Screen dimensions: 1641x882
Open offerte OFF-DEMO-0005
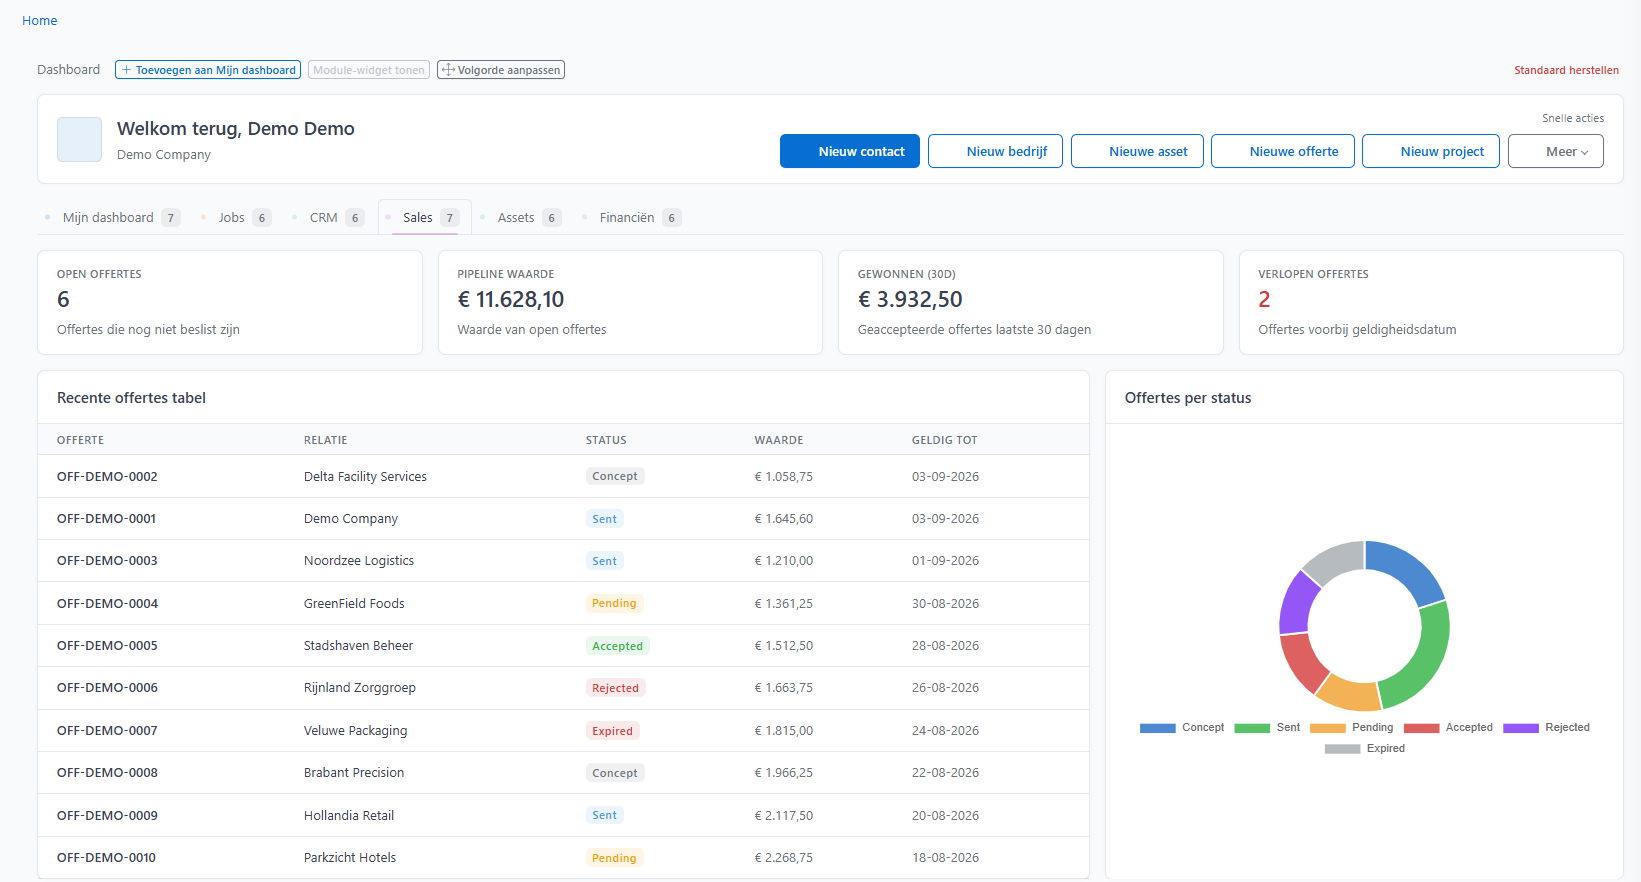click(107, 646)
